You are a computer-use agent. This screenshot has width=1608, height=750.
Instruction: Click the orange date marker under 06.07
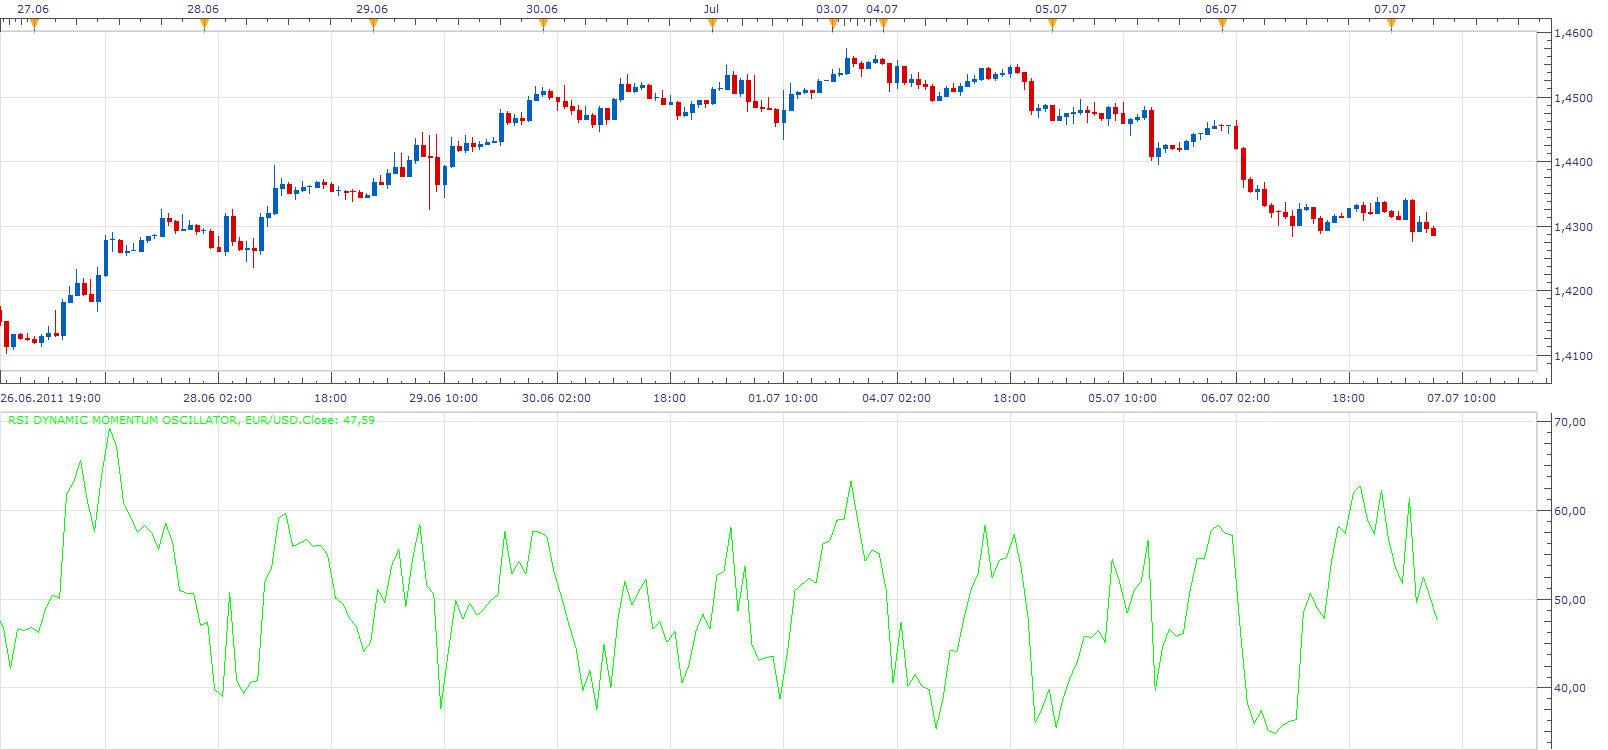click(x=1221, y=25)
